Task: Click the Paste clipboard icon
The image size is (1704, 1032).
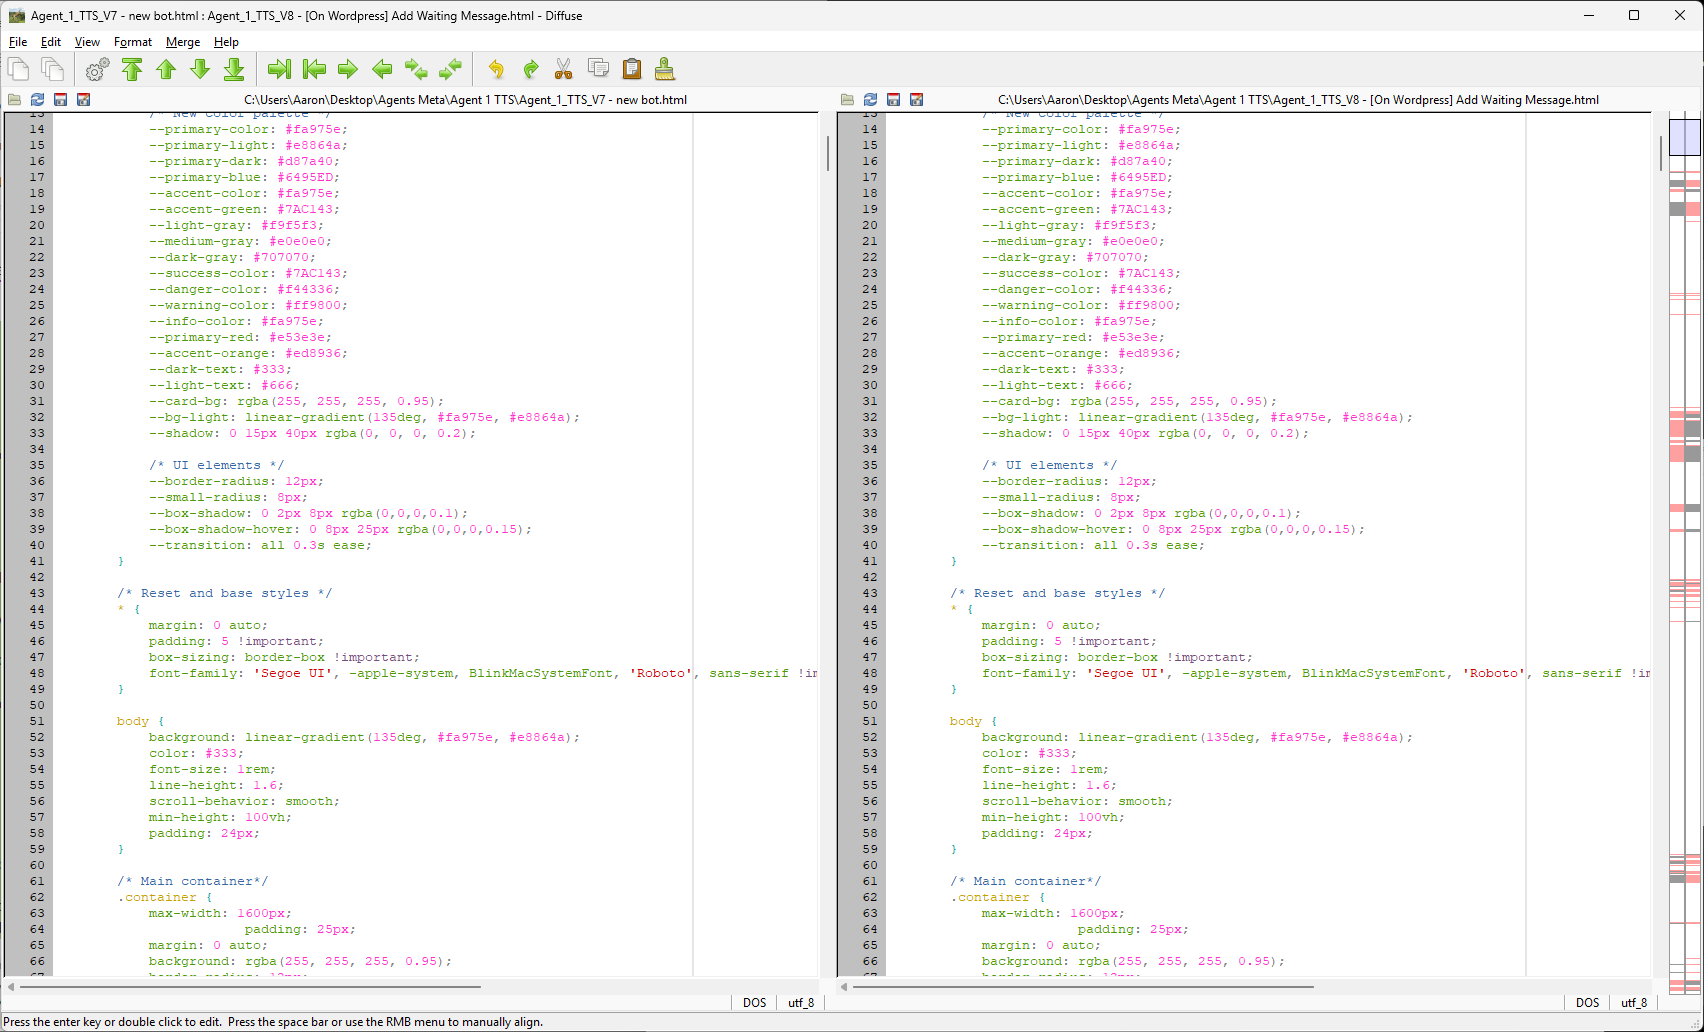Action: coord(632,69)
